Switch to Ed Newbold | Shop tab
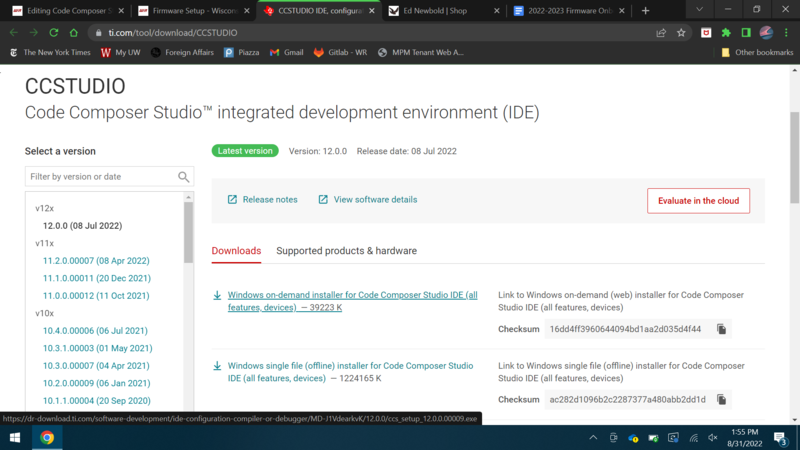This screenshot has width=800, height=450. pyautogui.click(x=441, y=11)
